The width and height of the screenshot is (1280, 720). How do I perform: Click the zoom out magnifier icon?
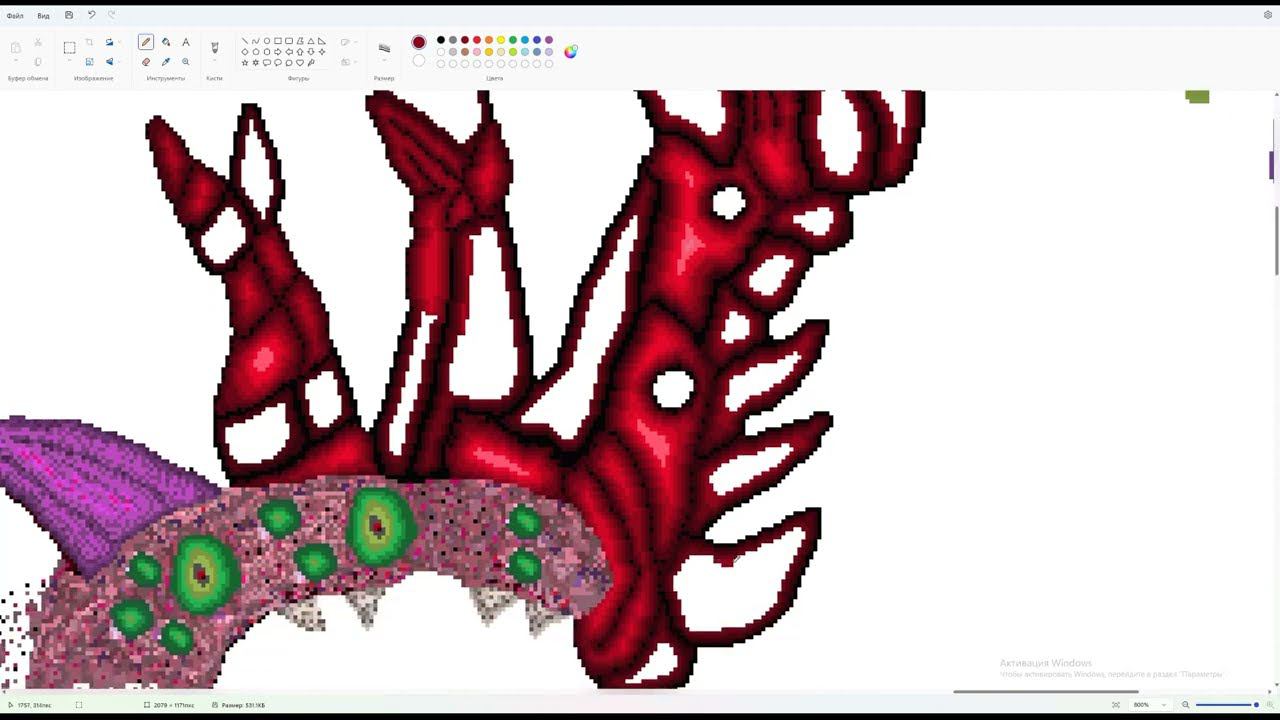(x=1186, y=705)
